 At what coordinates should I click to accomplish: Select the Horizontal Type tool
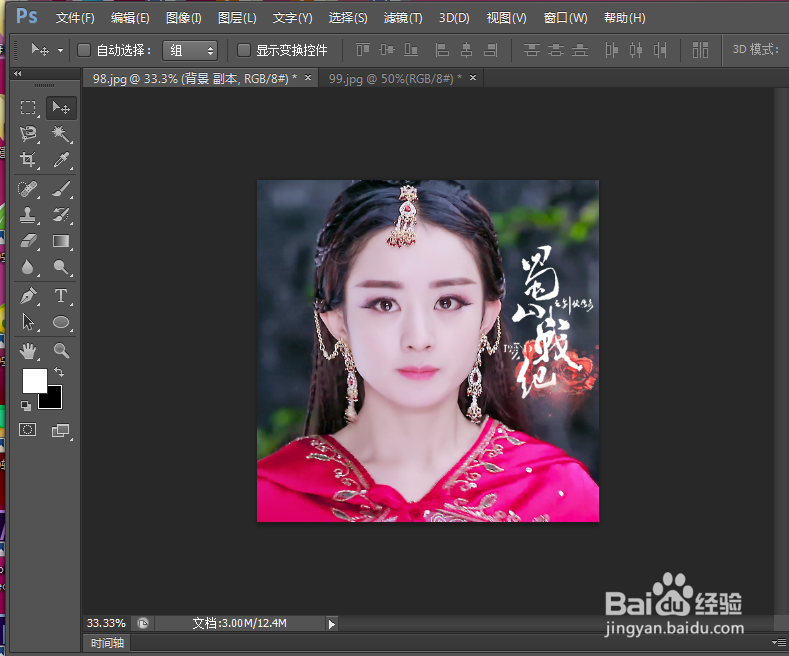point(61,296)
